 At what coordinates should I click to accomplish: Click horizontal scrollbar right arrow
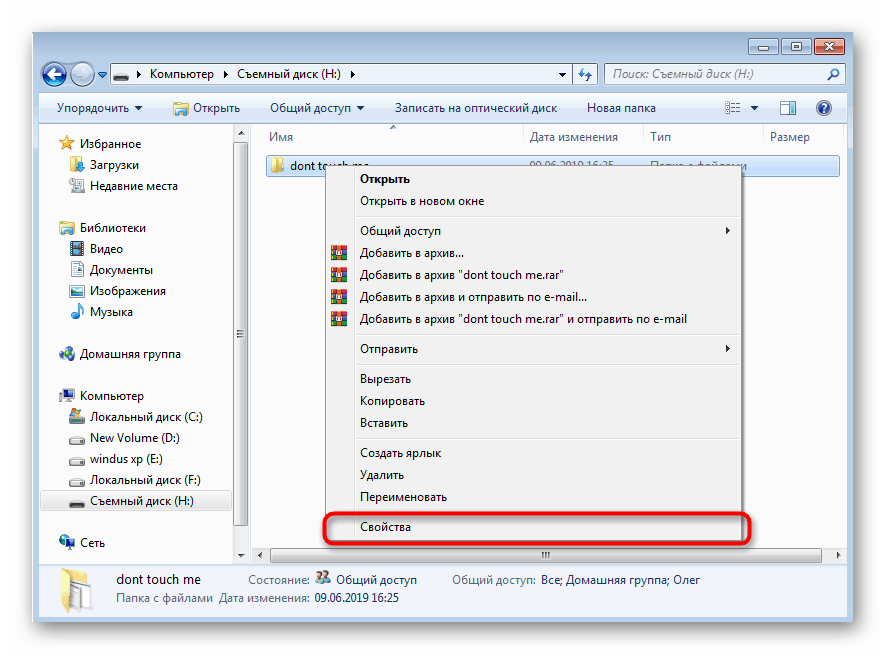pos(838,556)
